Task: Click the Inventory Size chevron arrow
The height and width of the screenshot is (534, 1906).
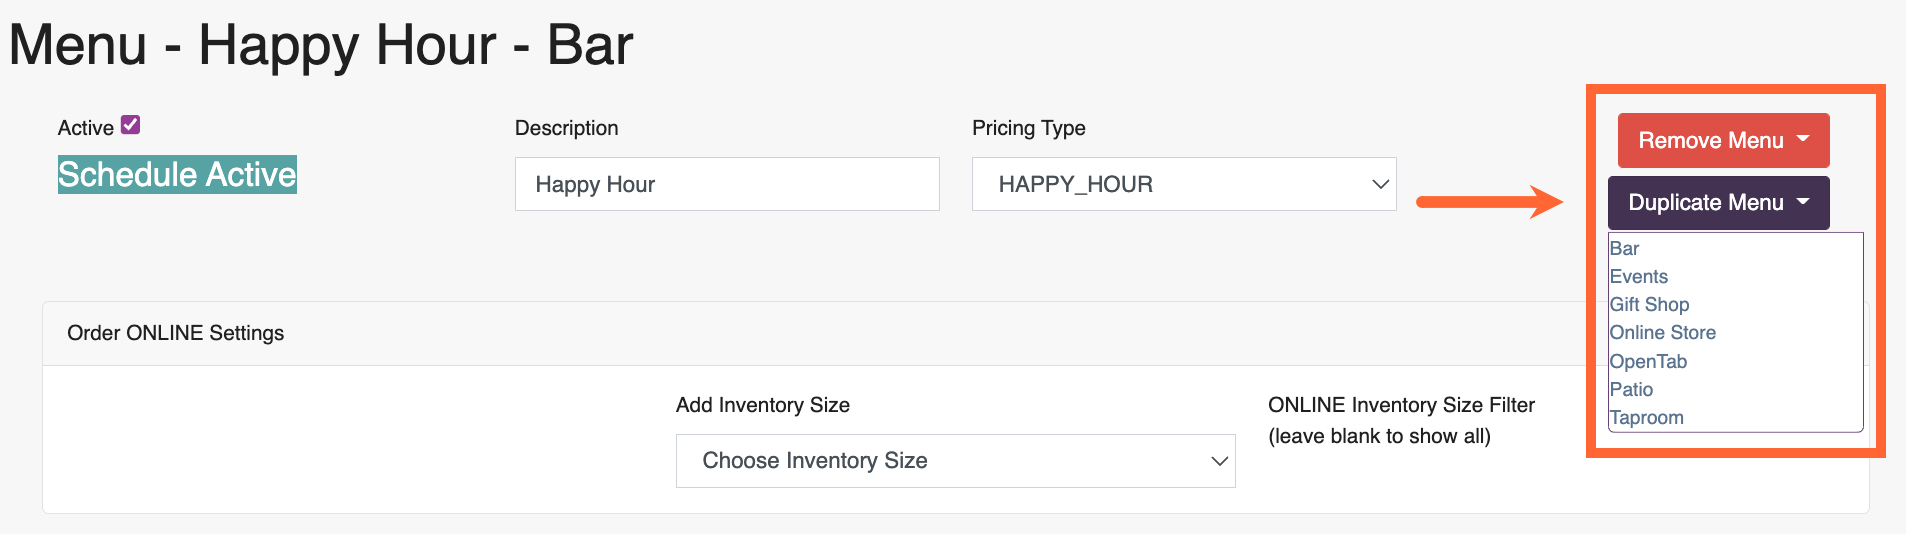Action: (1219, 461)
